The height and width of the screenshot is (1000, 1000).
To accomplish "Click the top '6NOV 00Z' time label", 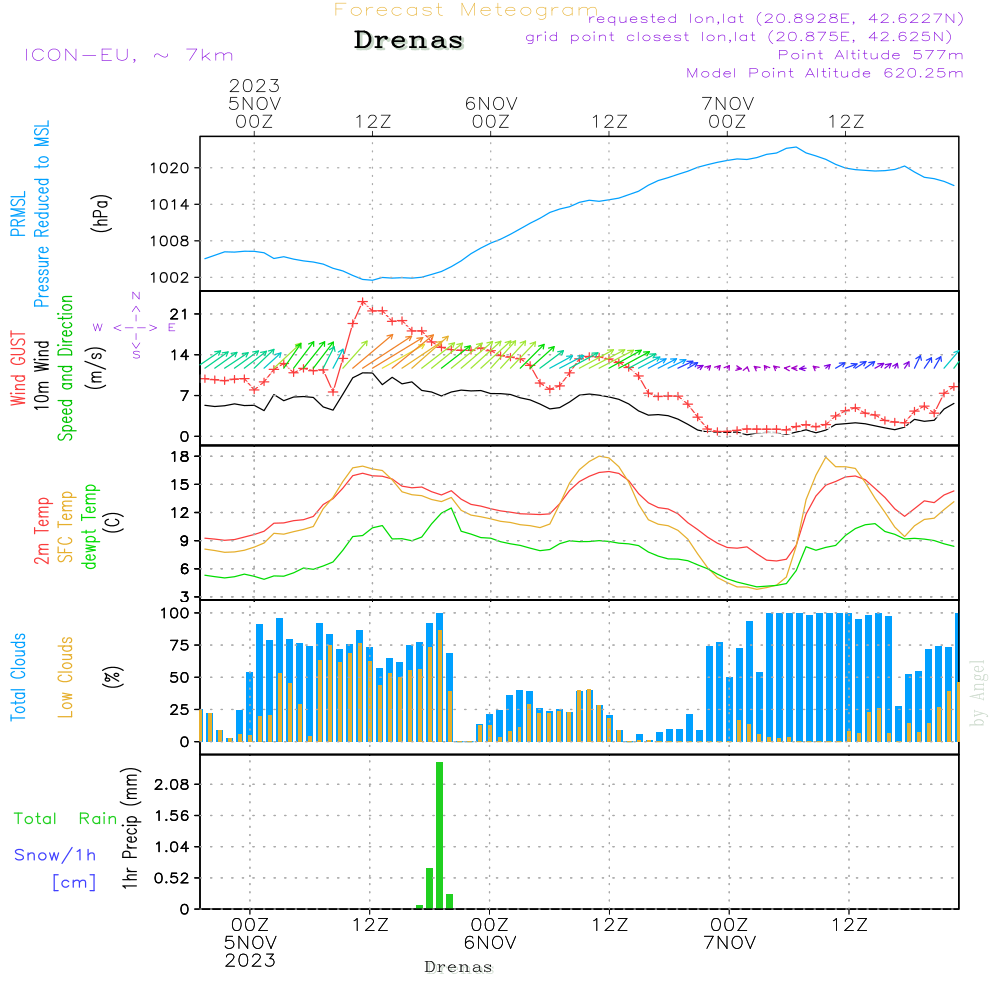I will point(490,112).
